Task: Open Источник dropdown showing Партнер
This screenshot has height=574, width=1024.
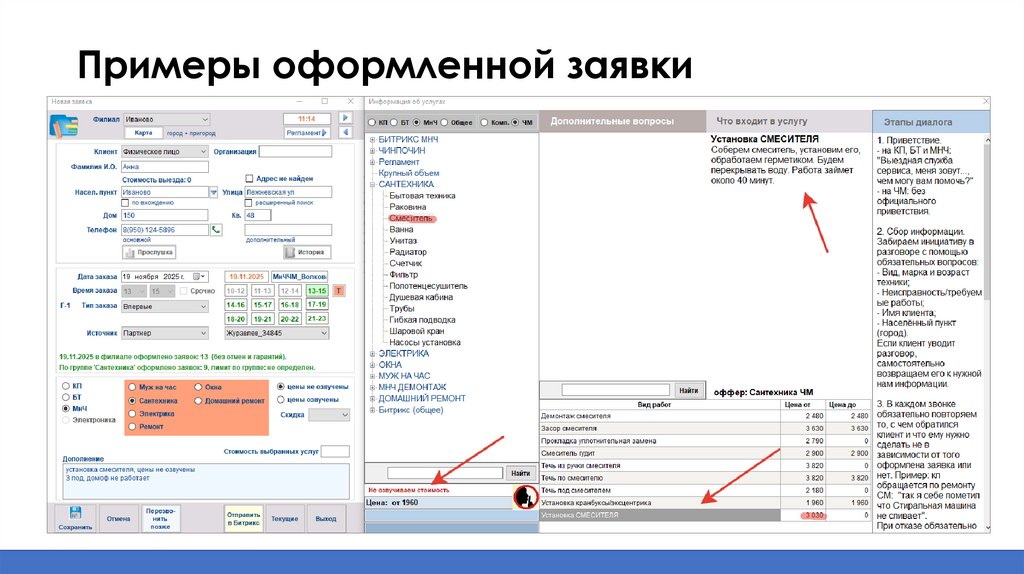Action: click(x=165, y=333)
